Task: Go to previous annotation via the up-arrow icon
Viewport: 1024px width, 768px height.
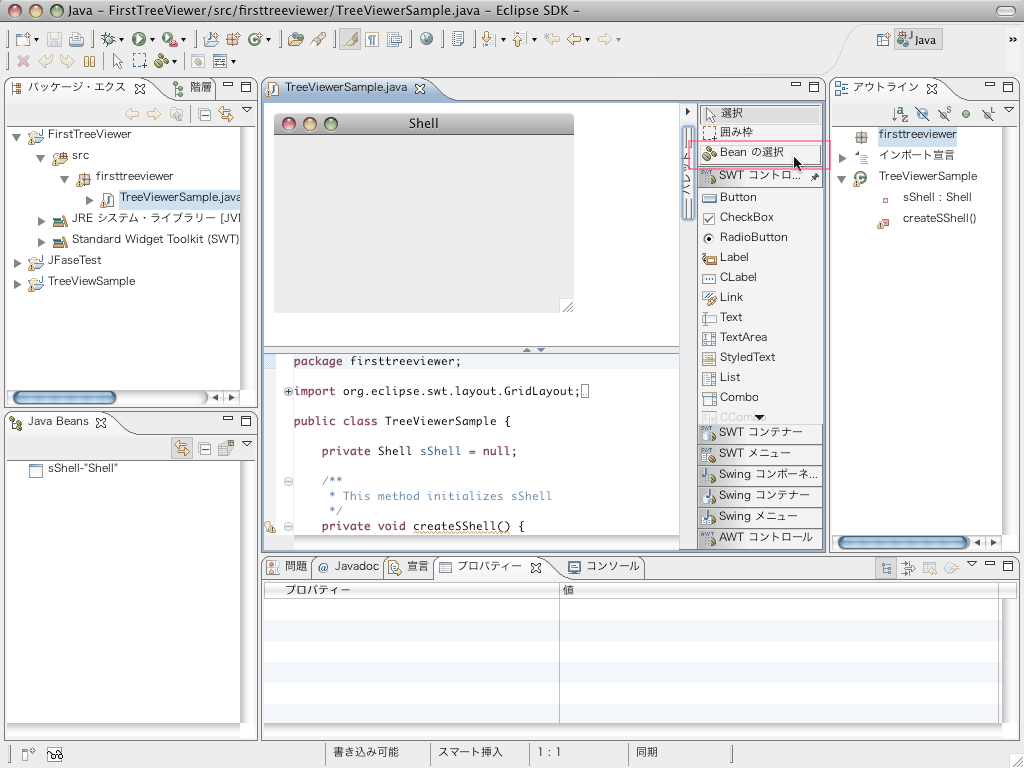Action: (519, 39)
